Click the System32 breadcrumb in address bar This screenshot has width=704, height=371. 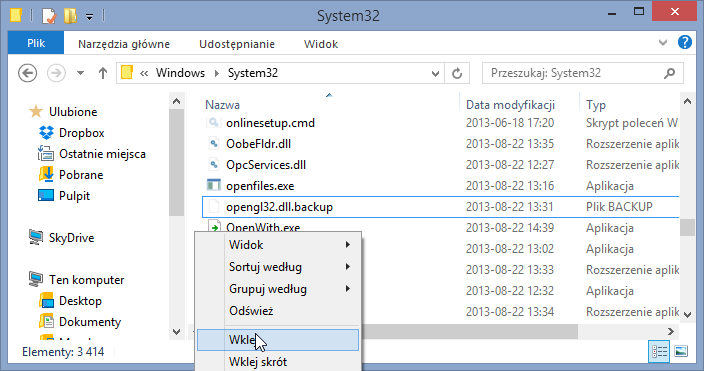coord(253,73)
